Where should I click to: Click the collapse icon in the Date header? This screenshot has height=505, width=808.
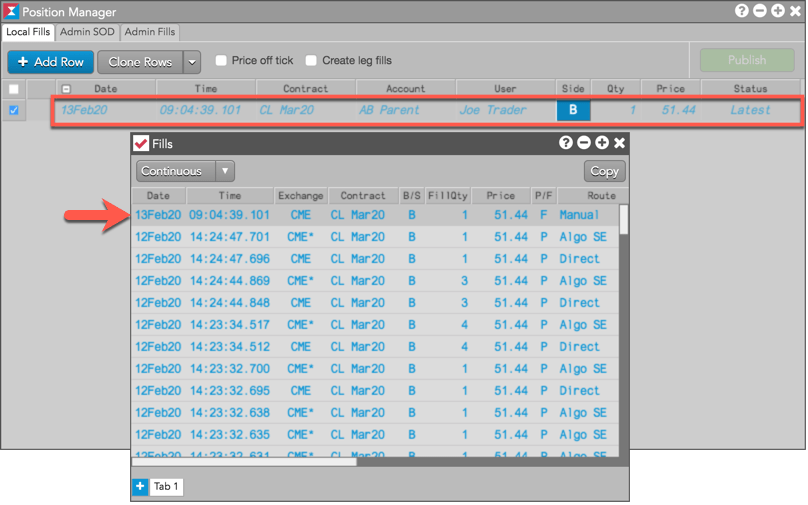coord(66,89)
